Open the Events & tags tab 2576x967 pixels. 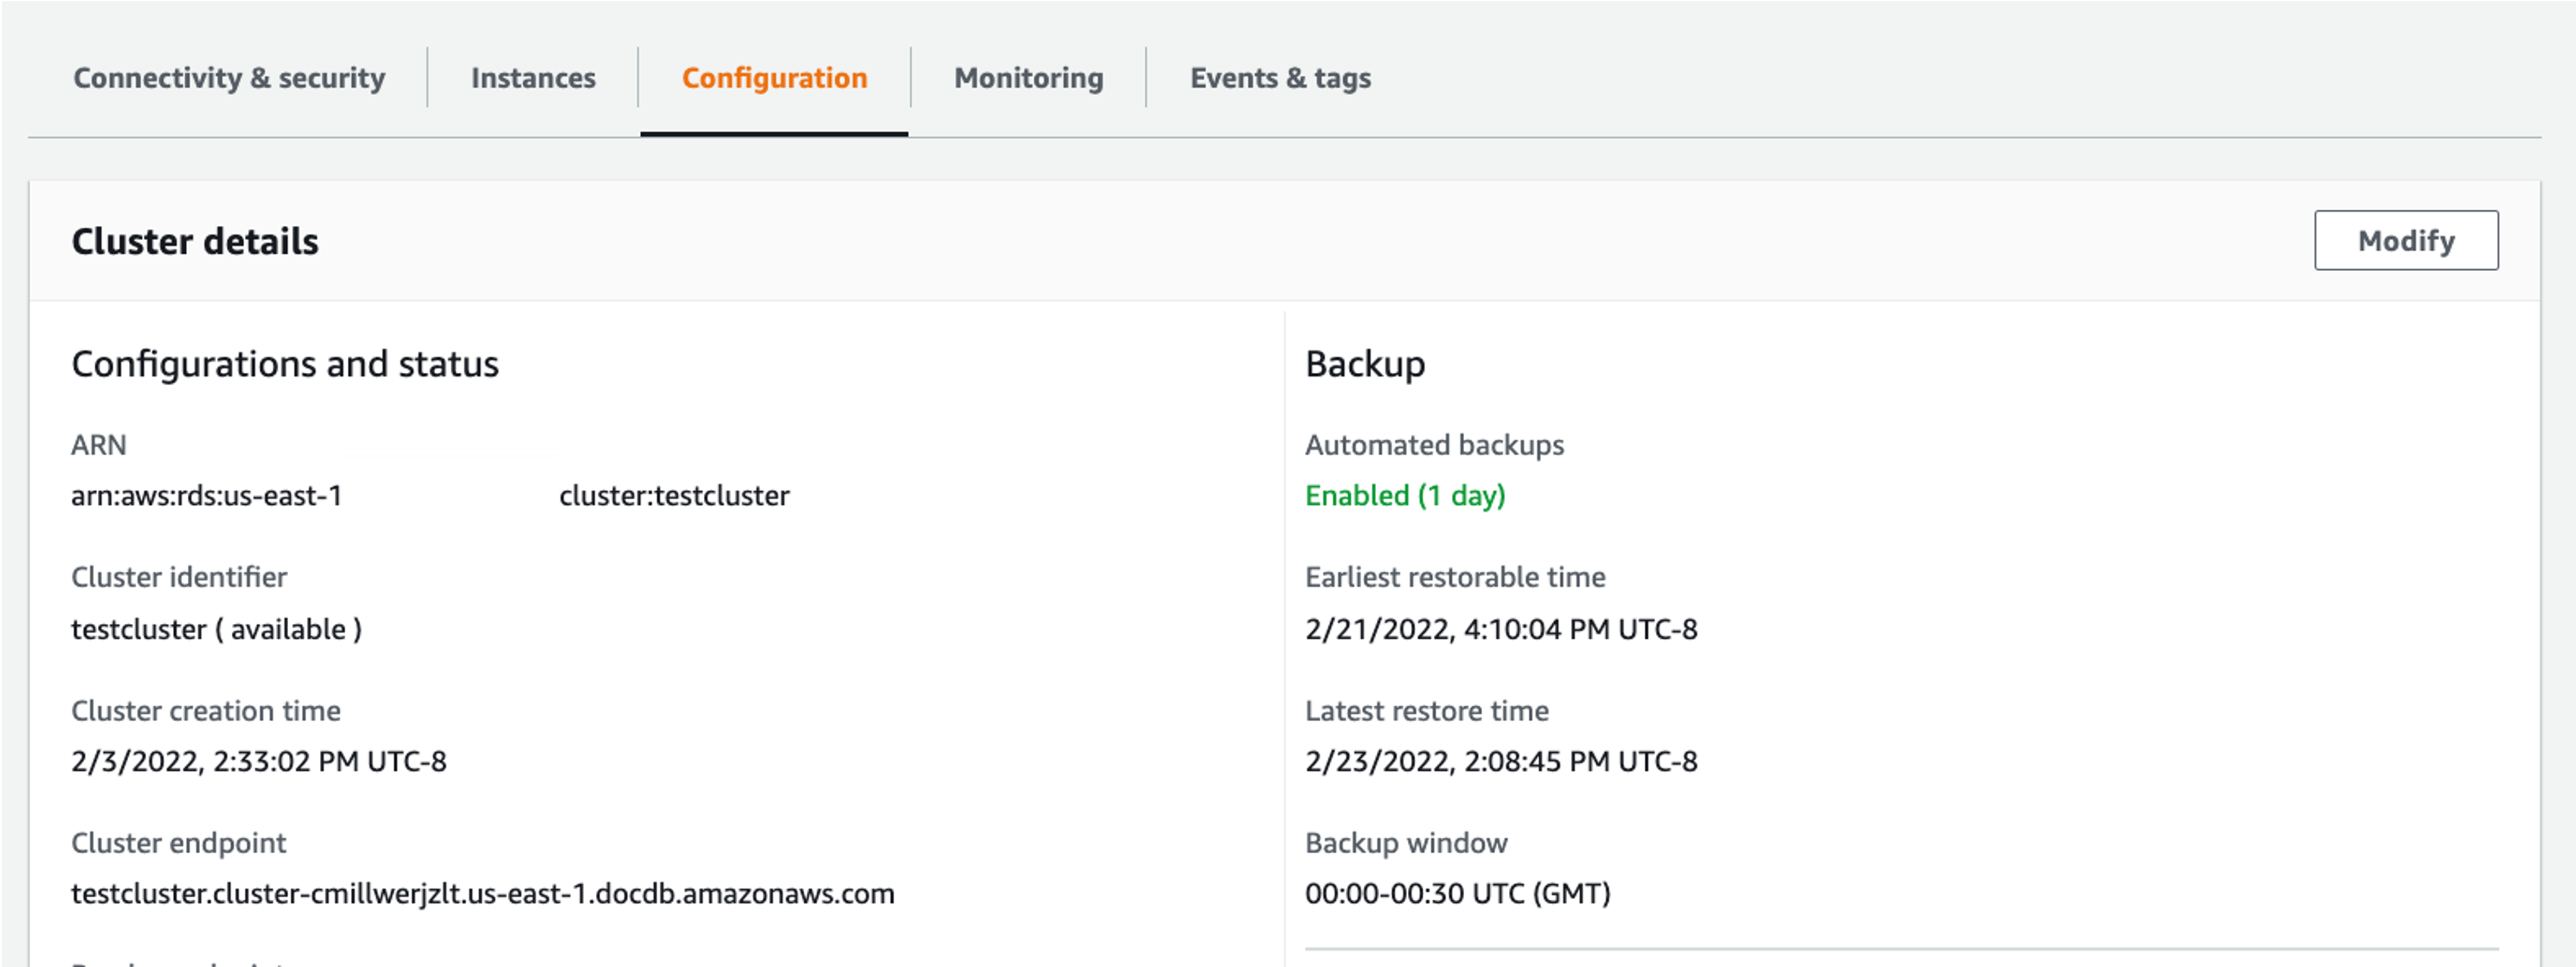coord(1279,78)
